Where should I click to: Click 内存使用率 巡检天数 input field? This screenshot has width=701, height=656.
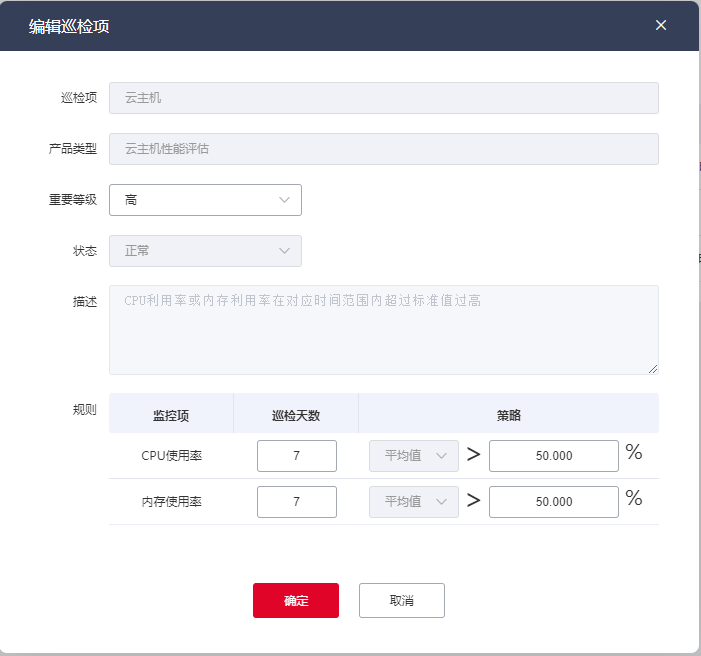[297, 502]
